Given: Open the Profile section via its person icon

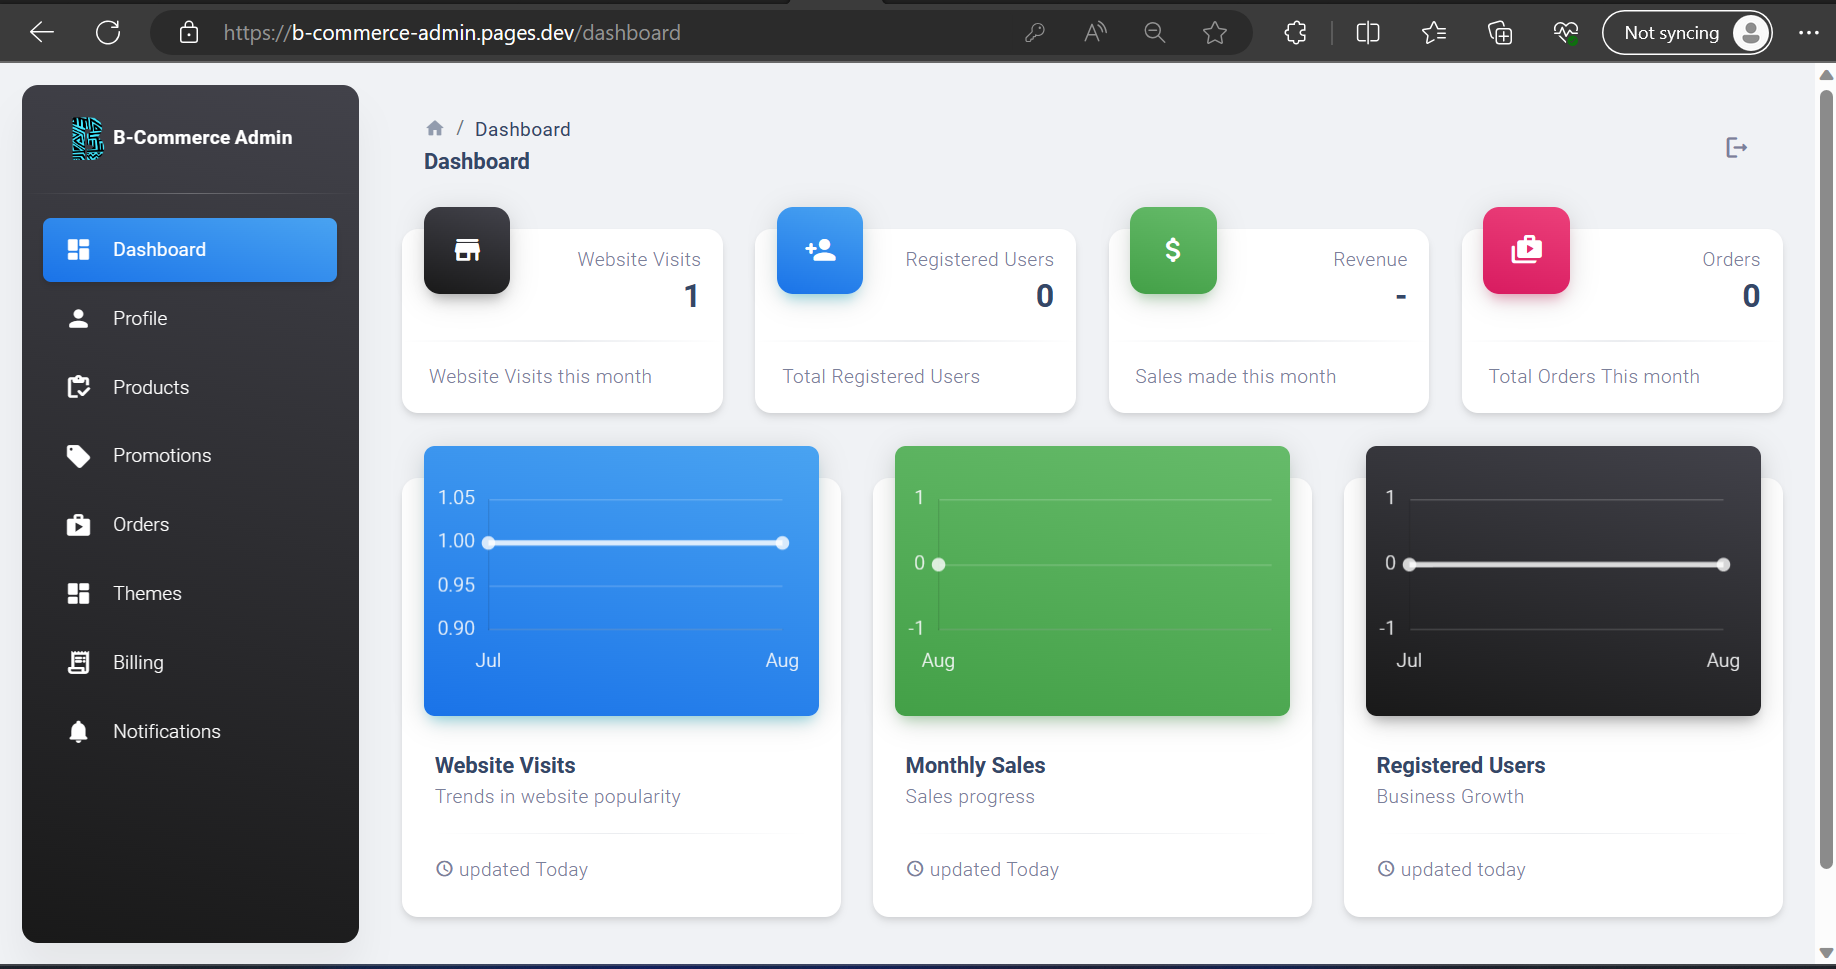Looking at the screenshot, I should point(78,318).
